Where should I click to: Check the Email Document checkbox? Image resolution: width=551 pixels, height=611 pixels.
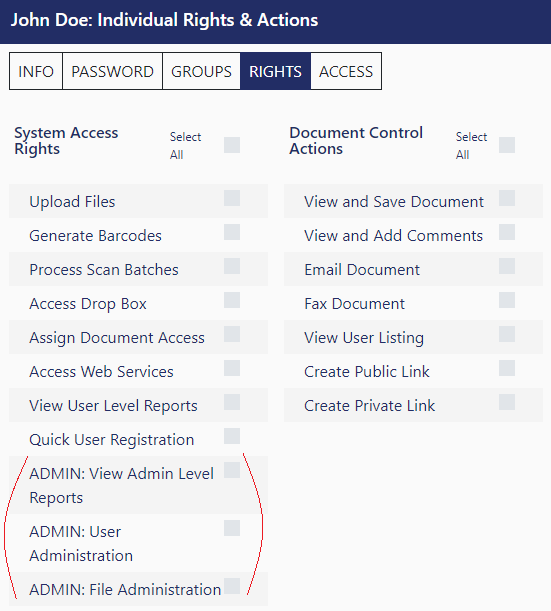(x=507, y=266)
